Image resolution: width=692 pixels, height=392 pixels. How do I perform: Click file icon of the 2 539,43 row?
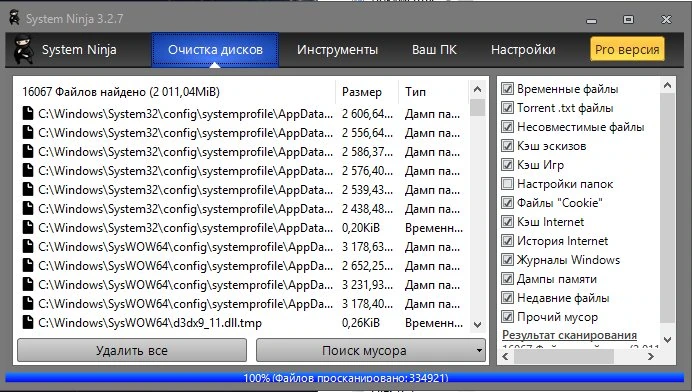click(28, 189)
